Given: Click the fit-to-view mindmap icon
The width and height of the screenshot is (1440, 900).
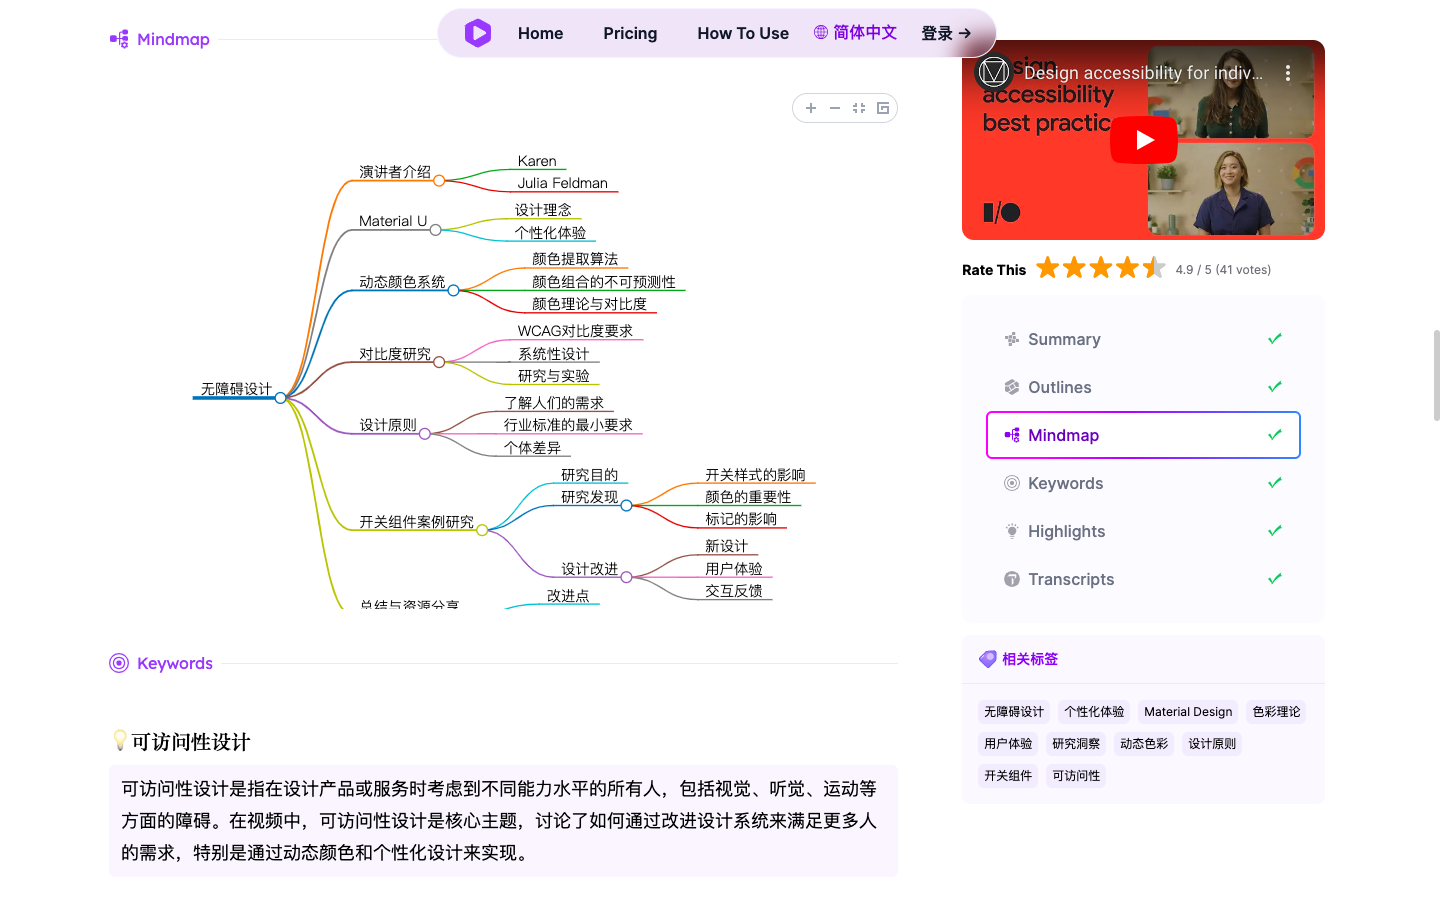Looking at the screenshot, I should [859, 108].
